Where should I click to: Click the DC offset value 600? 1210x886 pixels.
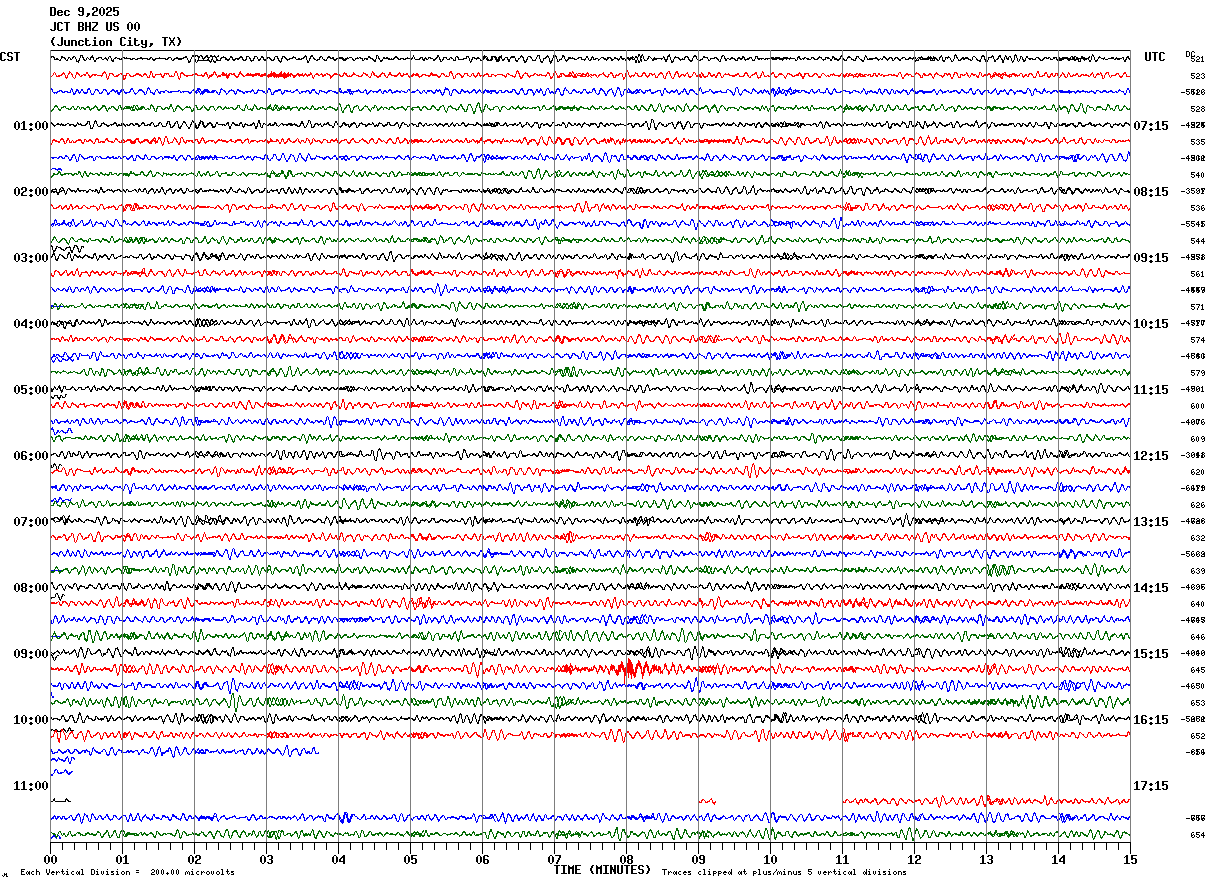pyautogui.click(x=1197, y=406)
